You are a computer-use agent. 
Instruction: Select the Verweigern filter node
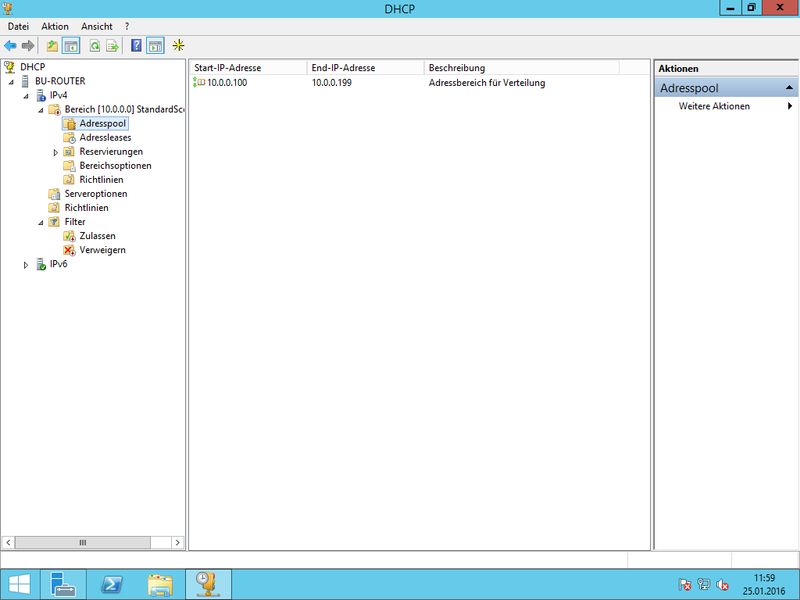pyautogui.click(x=102, y=250)
